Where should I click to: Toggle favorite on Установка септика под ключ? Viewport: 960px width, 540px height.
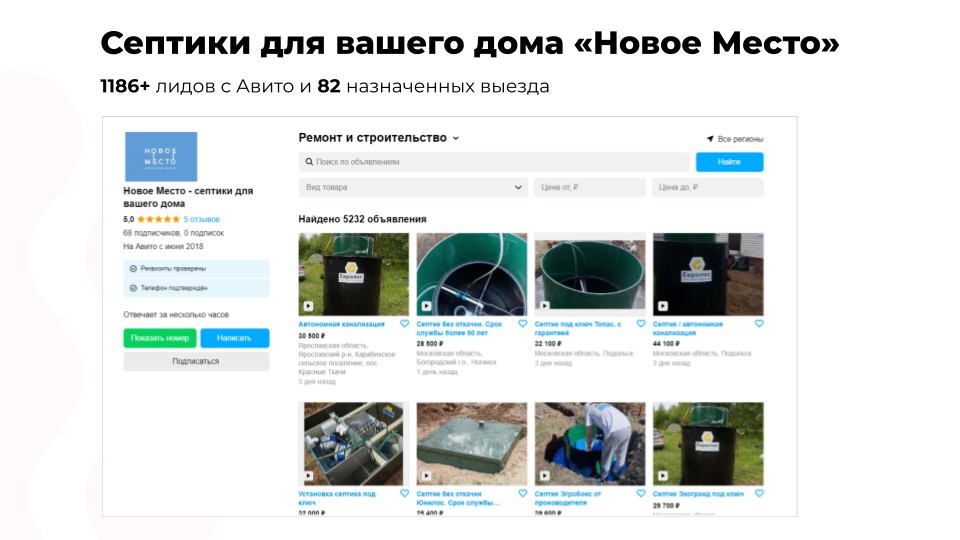[x=404, y=493]
